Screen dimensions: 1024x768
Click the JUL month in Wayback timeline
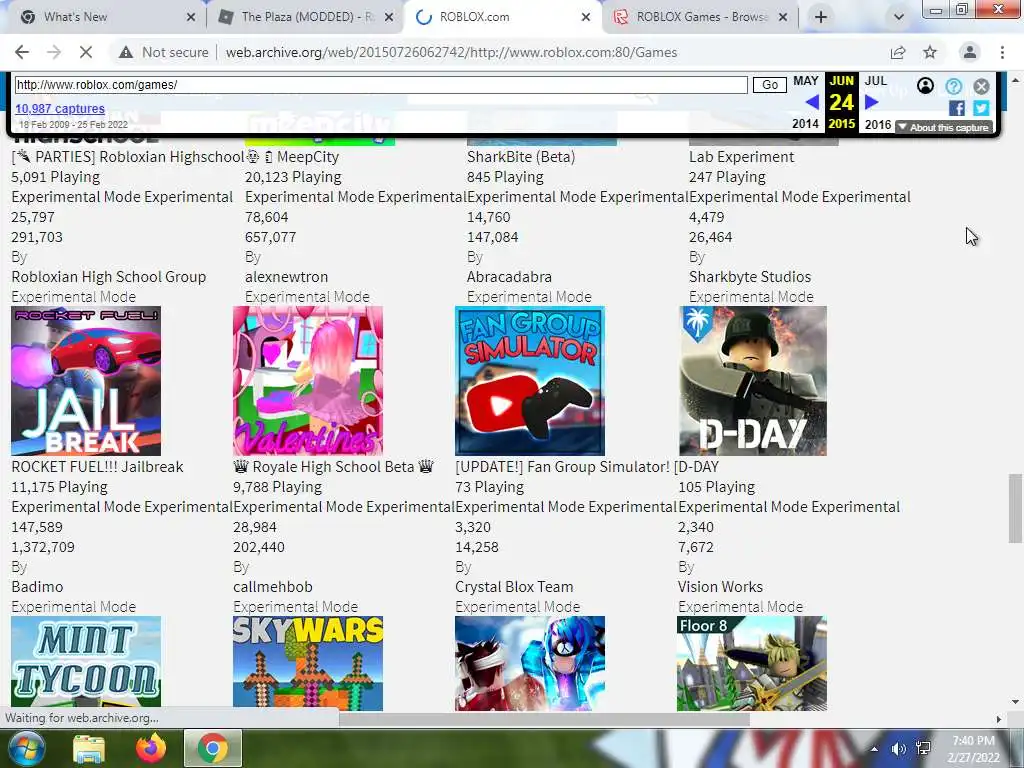click(876, 81)
